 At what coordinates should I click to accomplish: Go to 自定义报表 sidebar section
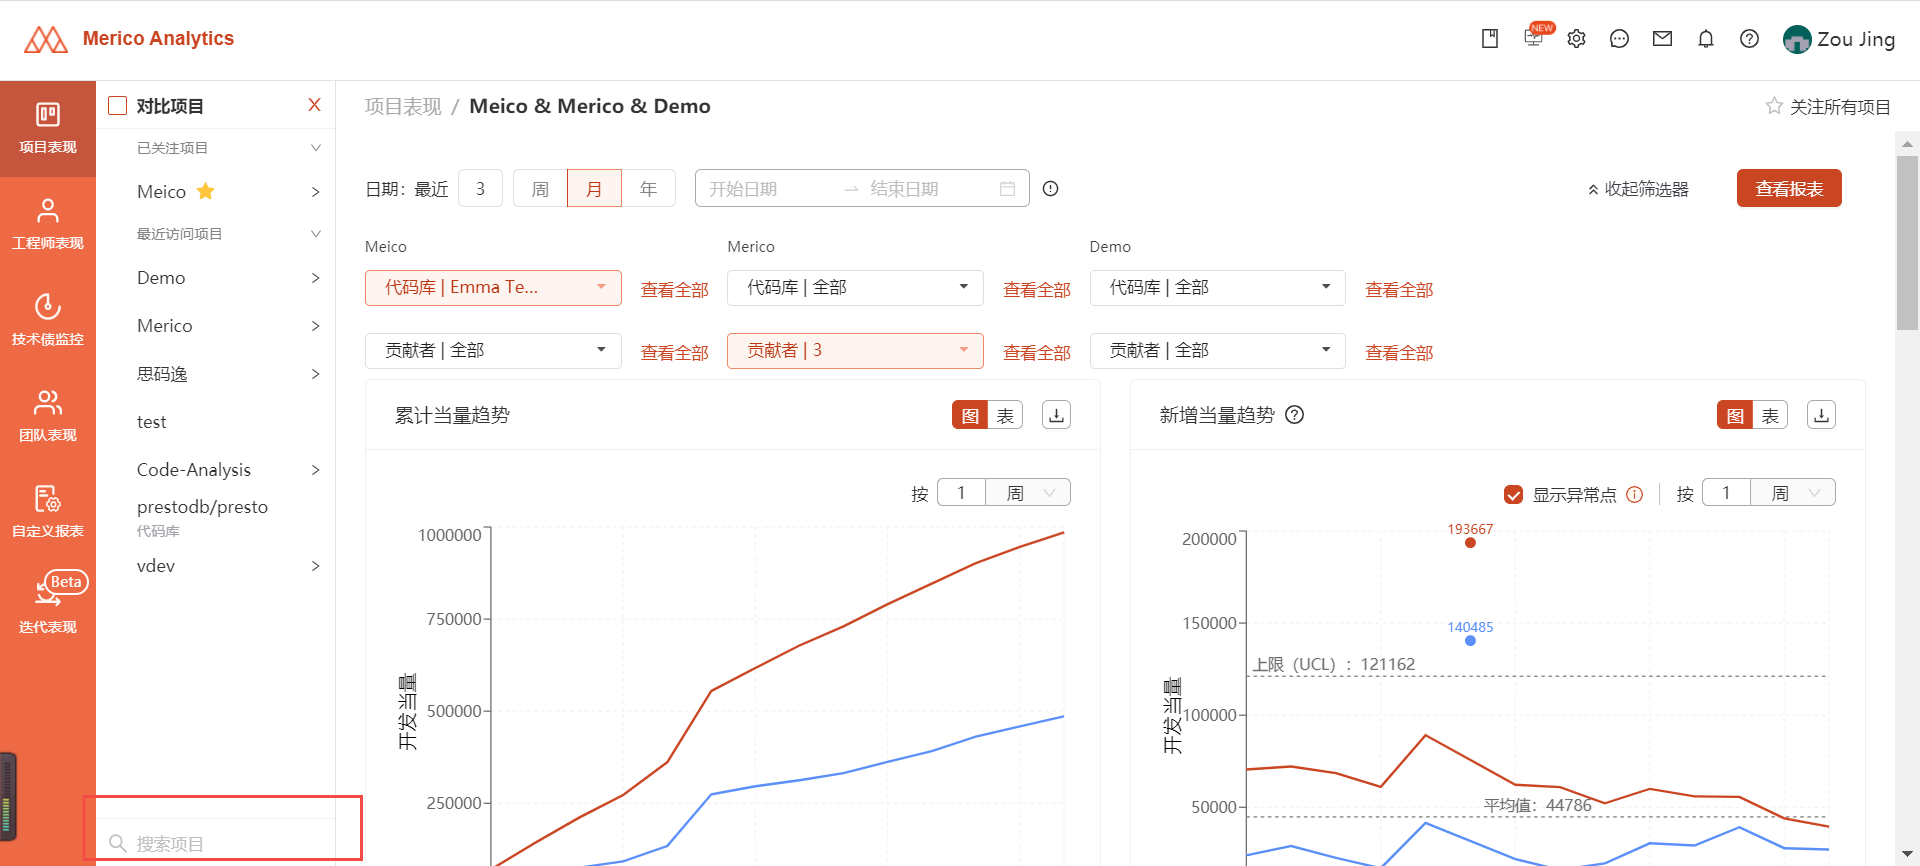pos(48,512)
